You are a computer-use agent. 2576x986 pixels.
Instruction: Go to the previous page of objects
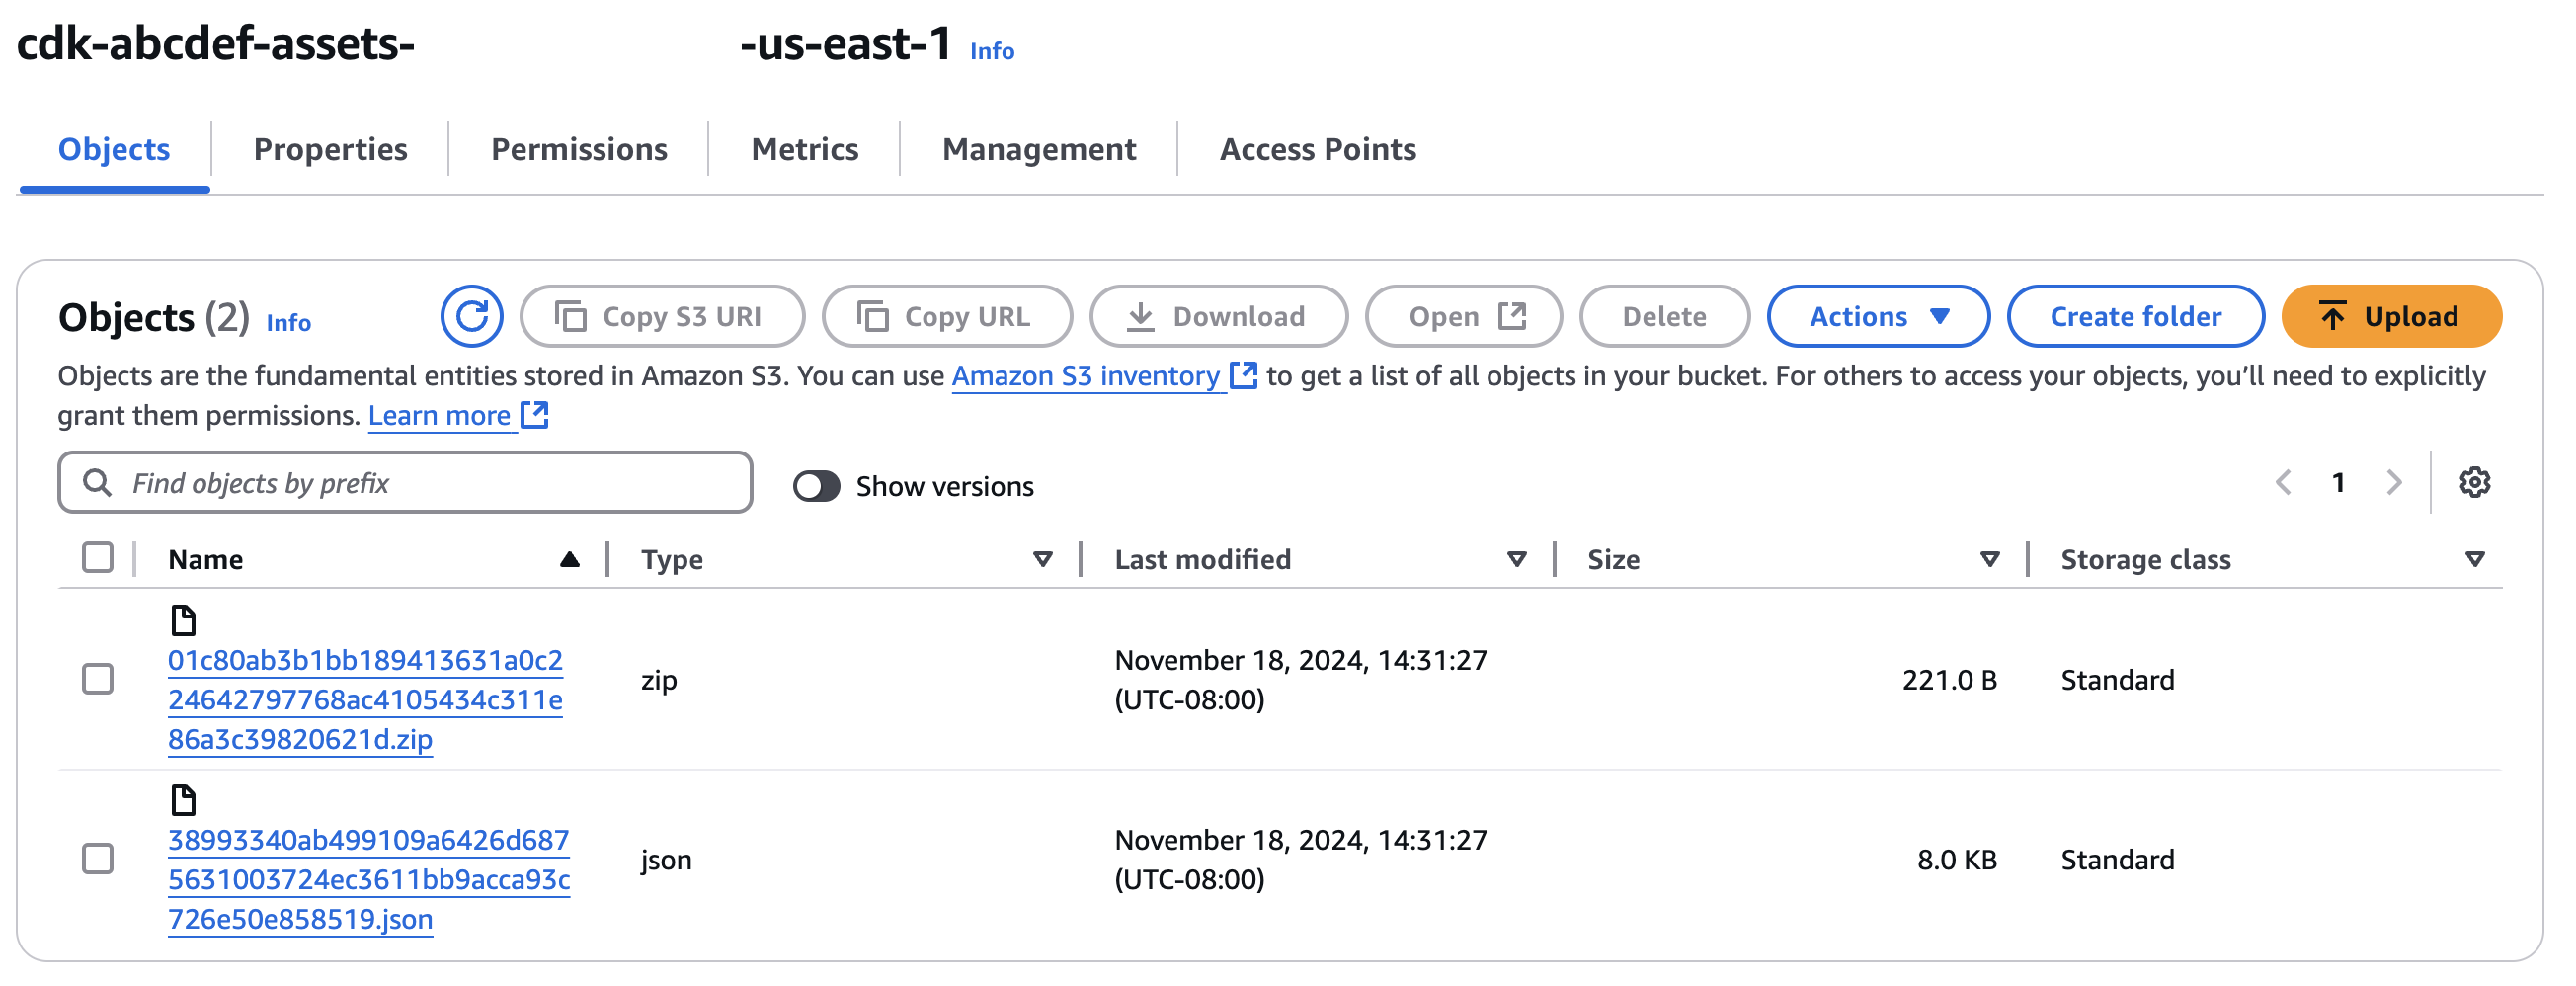tap(2284, 483)
